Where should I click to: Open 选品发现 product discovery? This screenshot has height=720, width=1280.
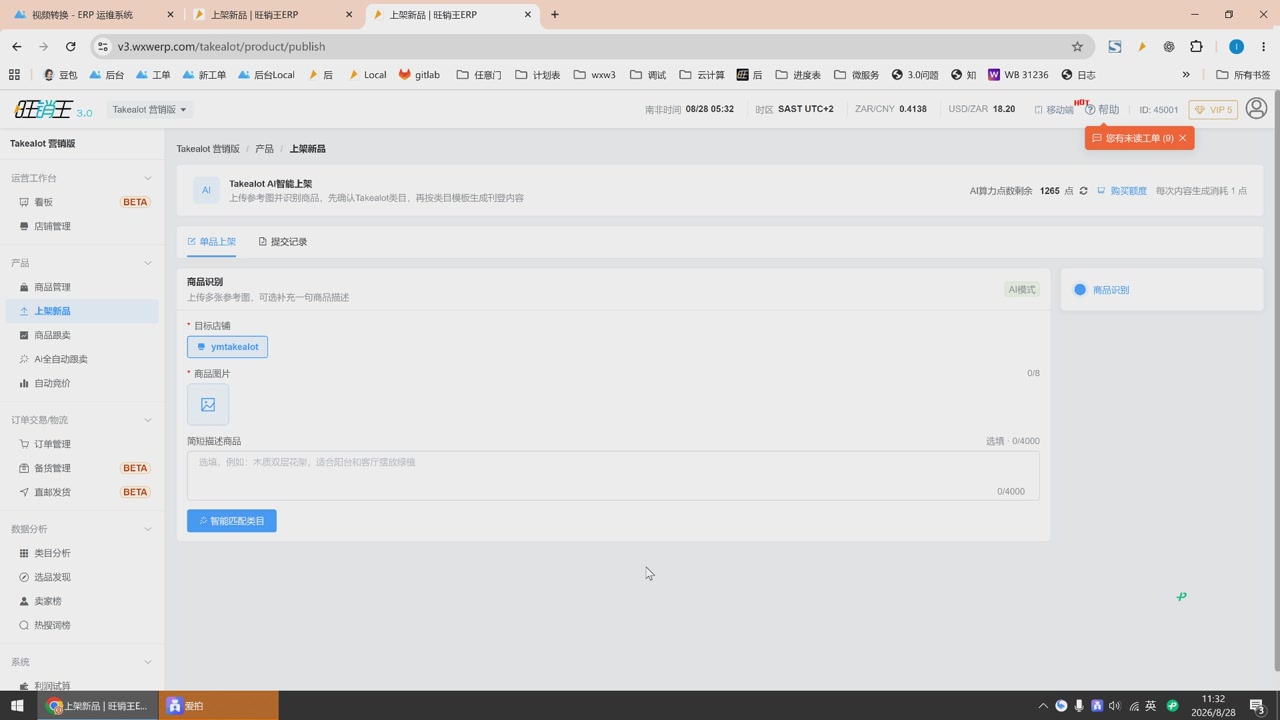click(82, 577)
